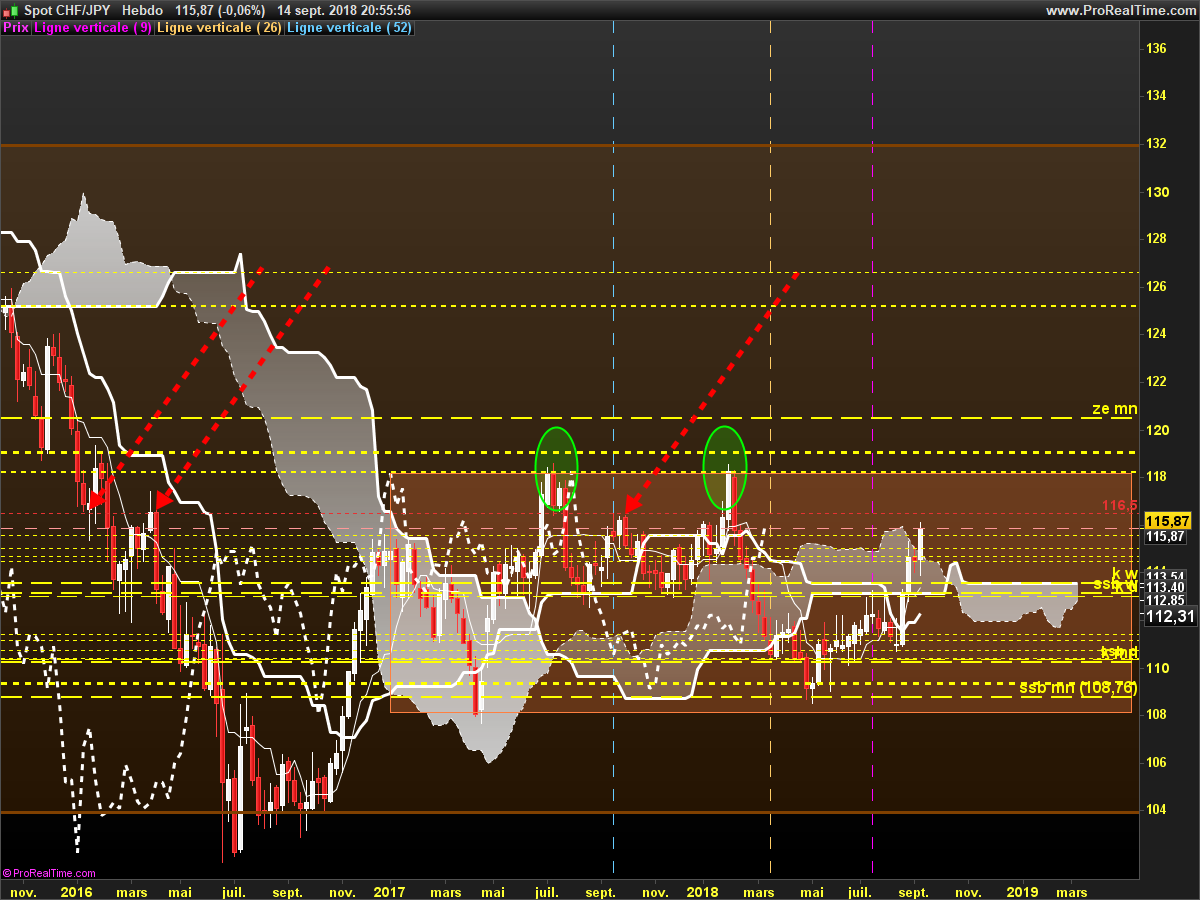Click the 115,87 (-0,06%) price readout
Screen dimensions: 1200x900
pos(220,10)
